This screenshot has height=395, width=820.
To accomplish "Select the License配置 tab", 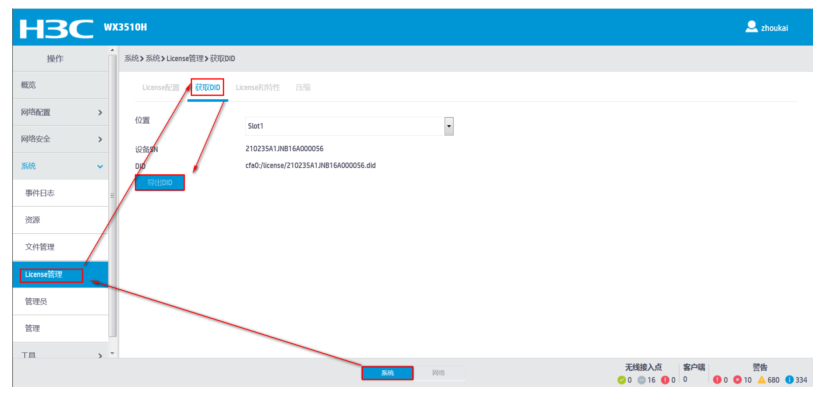I will (x=161, y=87).
